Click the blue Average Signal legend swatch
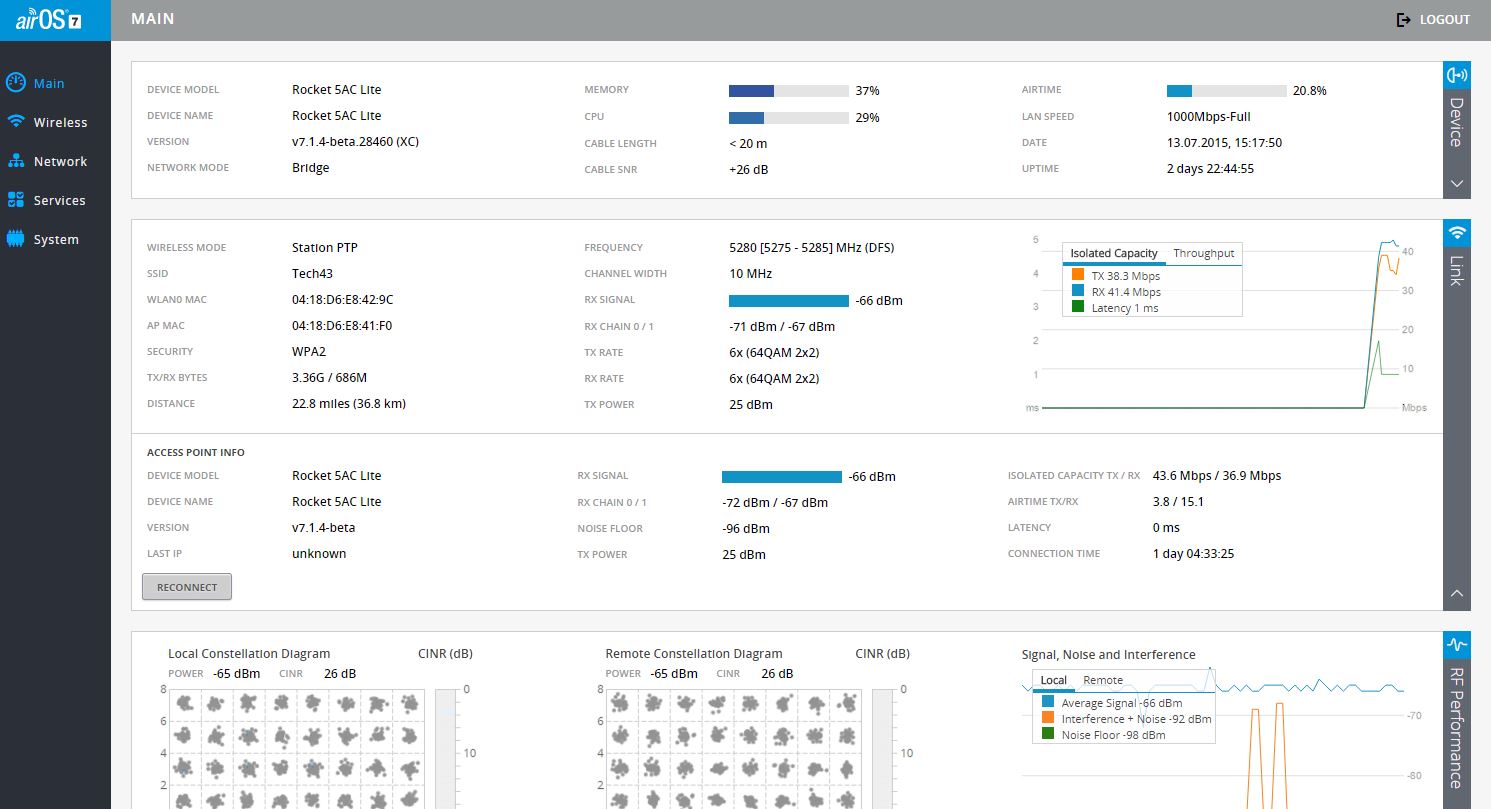The width and height of the screenshot is (1491, 809). point(1048,703)
